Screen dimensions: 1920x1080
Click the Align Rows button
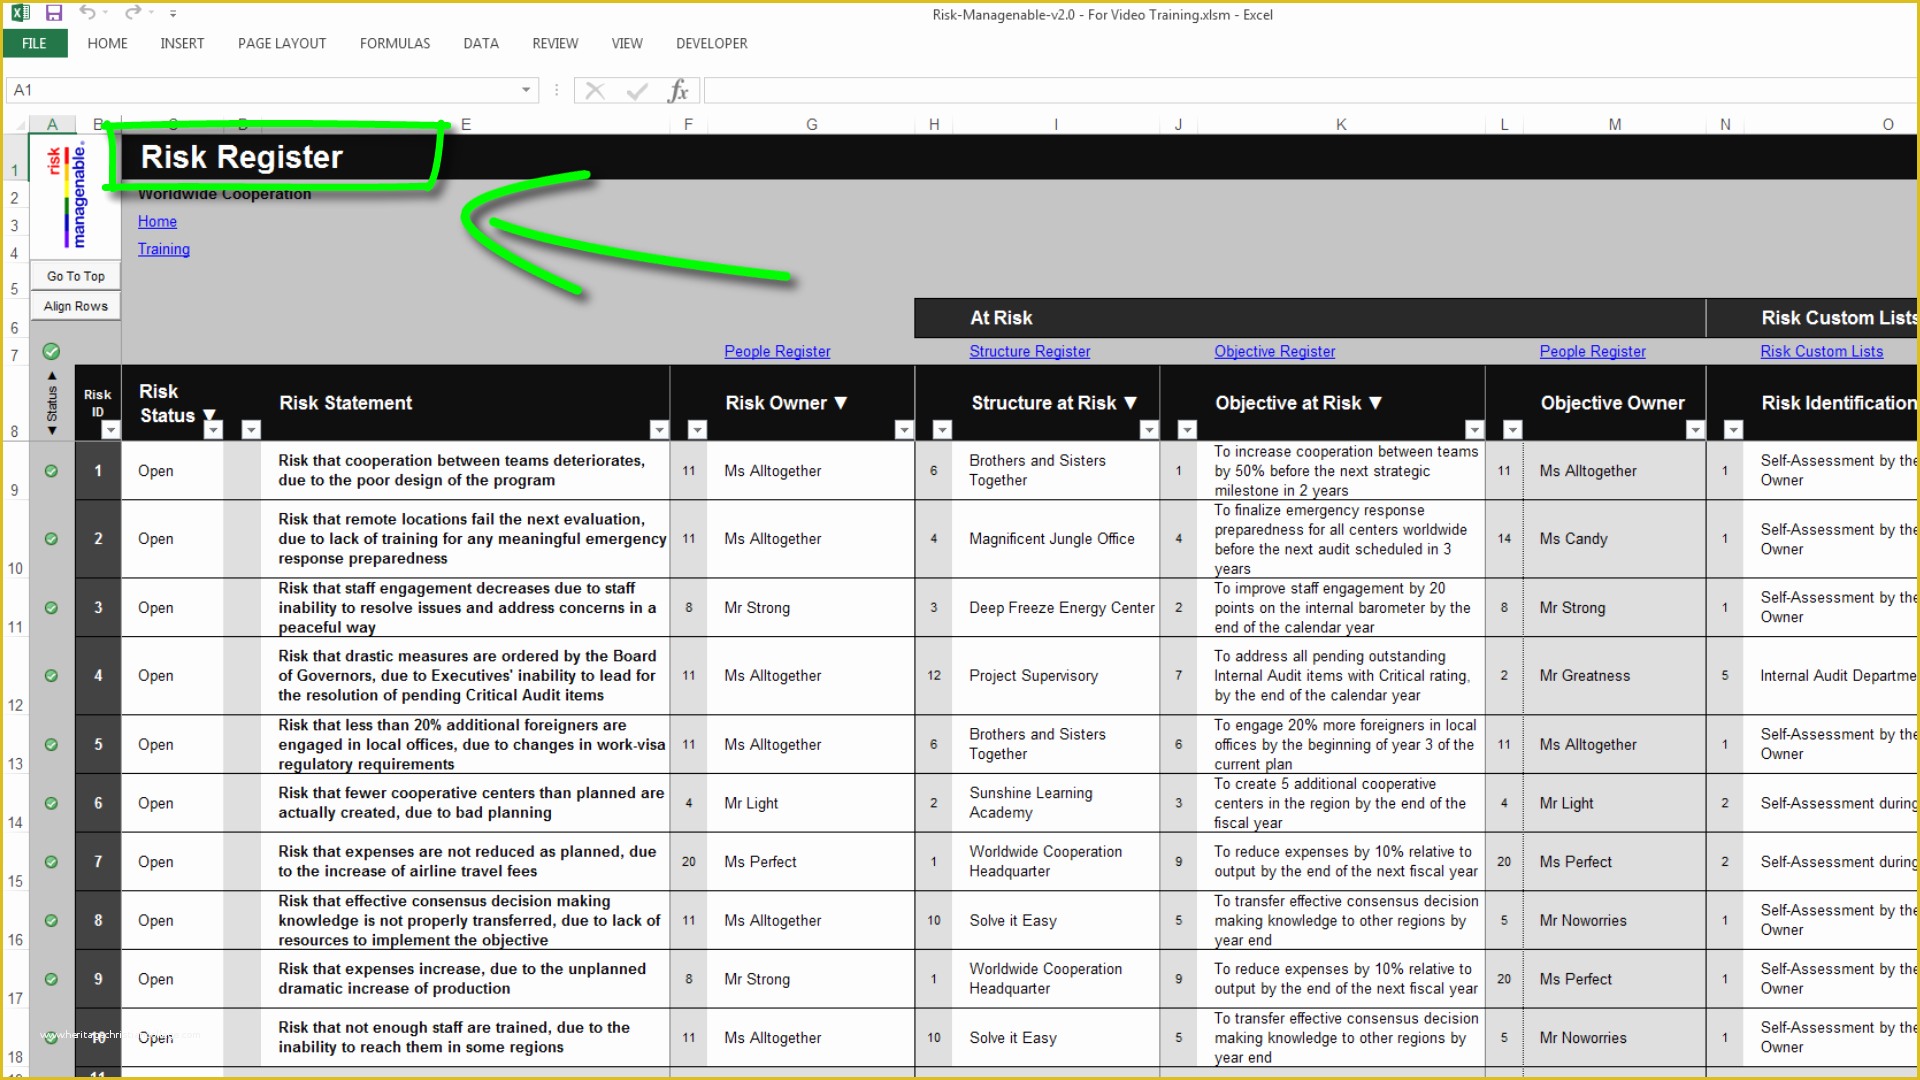(75, 305)
